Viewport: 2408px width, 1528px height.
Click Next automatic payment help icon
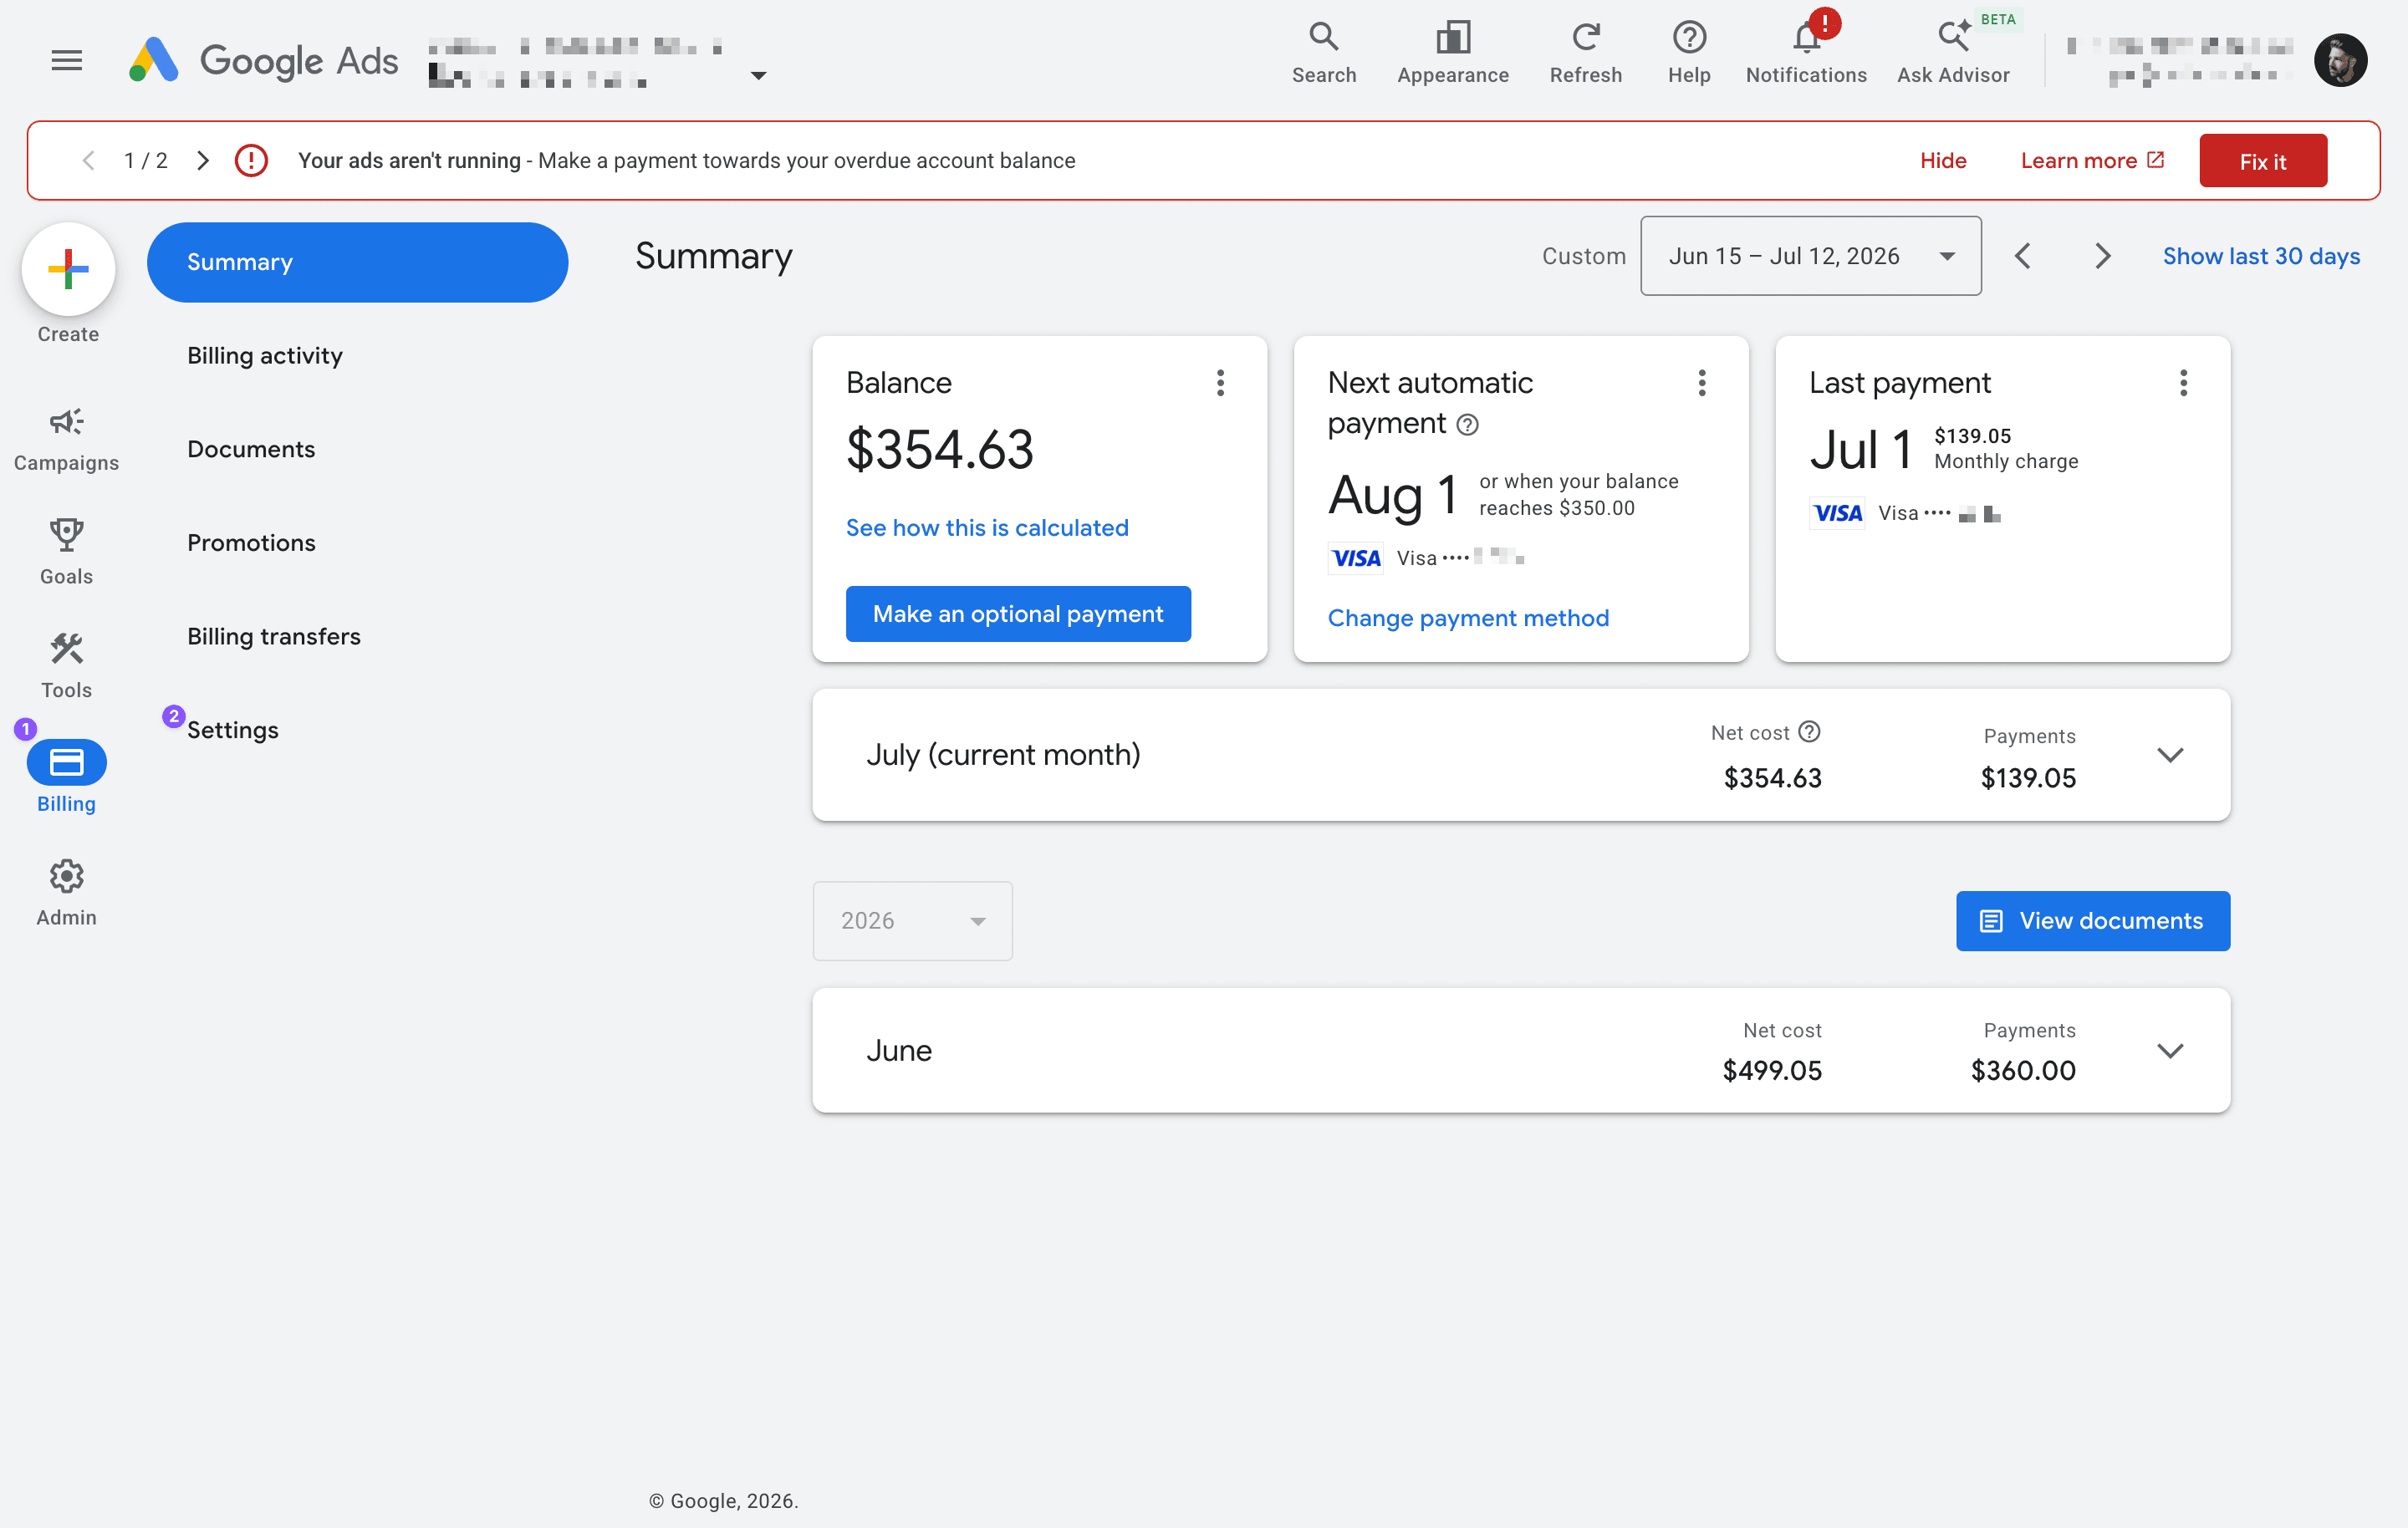click(1466, 425)
